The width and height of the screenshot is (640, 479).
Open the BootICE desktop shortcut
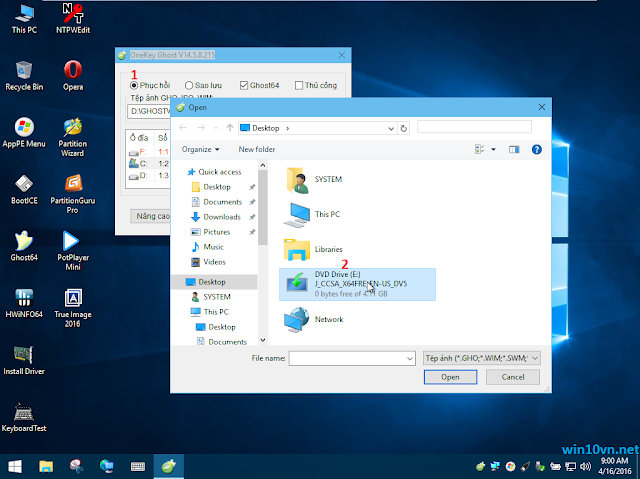pos(24,190)
